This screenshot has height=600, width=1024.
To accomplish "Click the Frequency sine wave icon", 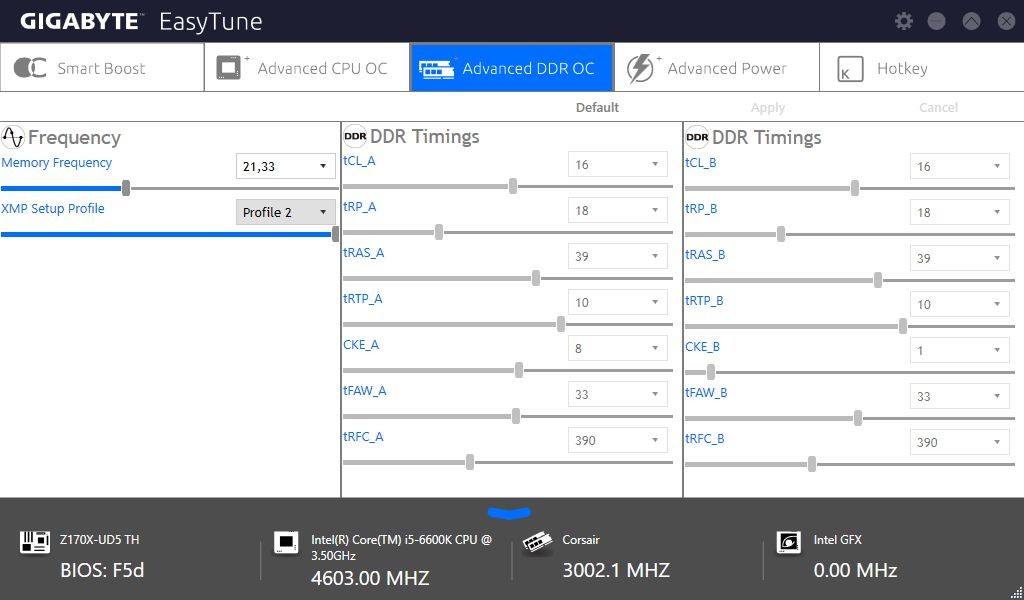I will pos(13,137).
